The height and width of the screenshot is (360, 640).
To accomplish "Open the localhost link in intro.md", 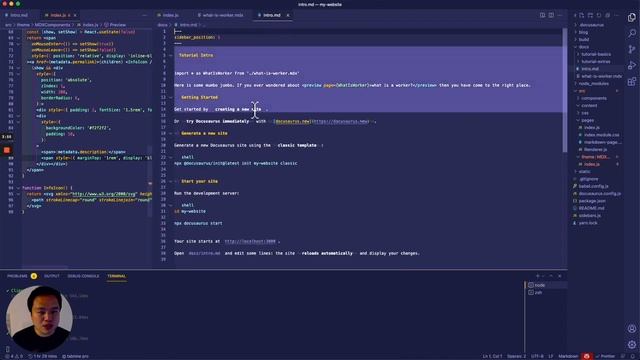I will 250,241.
